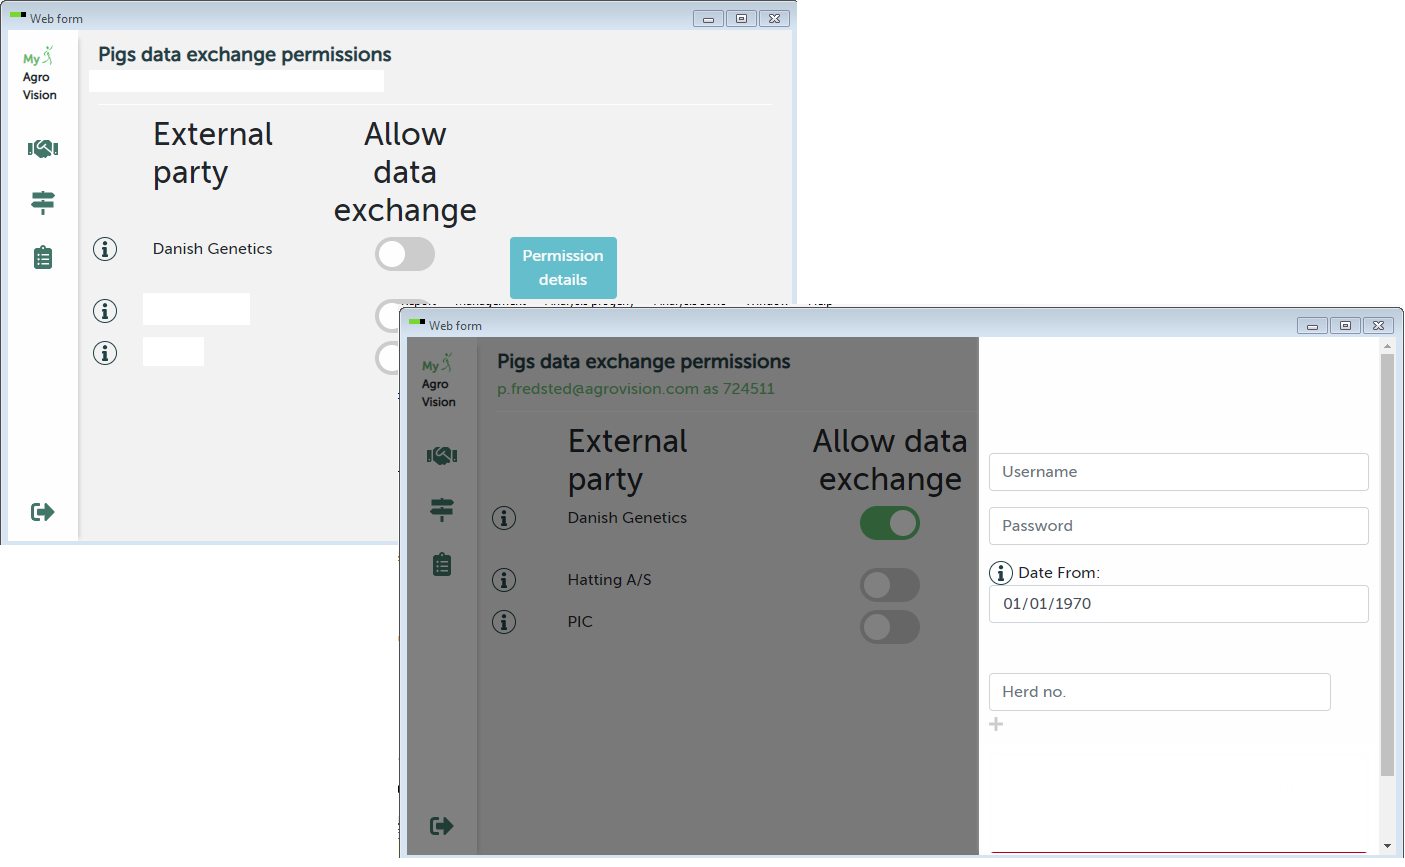Enable Danish Genetics data exchange in back window
This screenshot has width=1405, height=867.
tap(405, 254)
